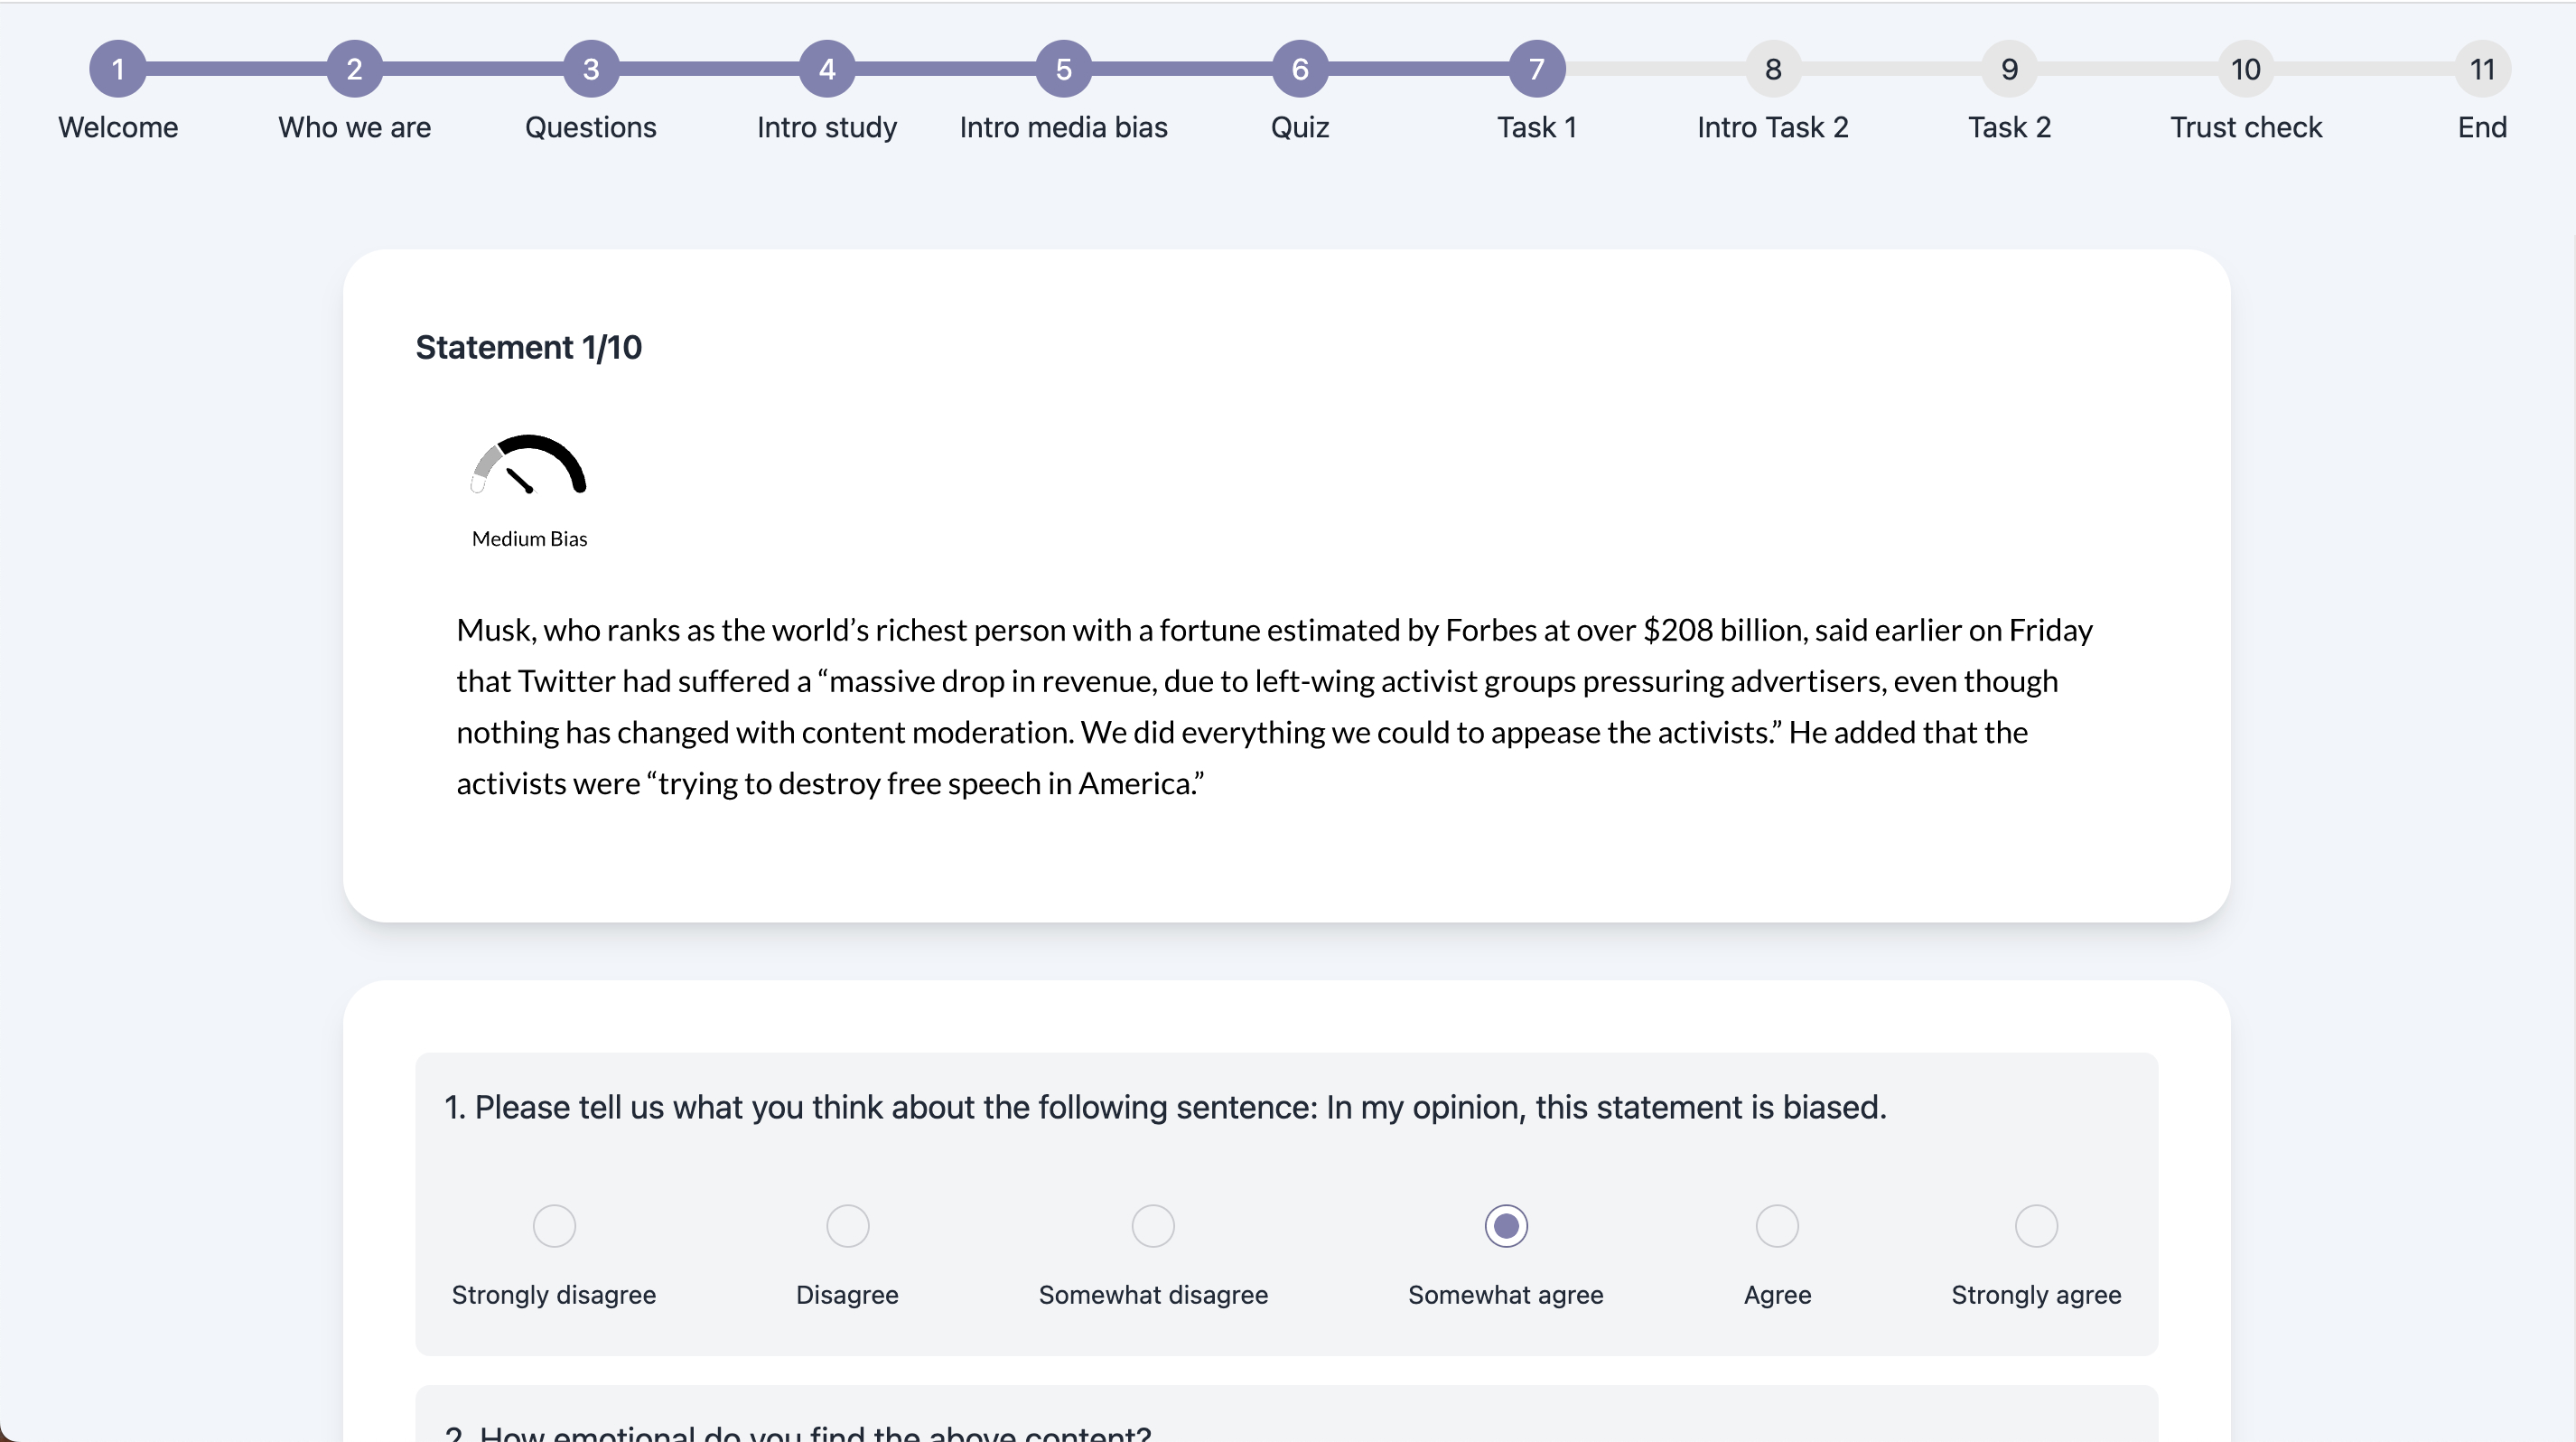Click the Intro media bias step label

(x=1064, y=128)
